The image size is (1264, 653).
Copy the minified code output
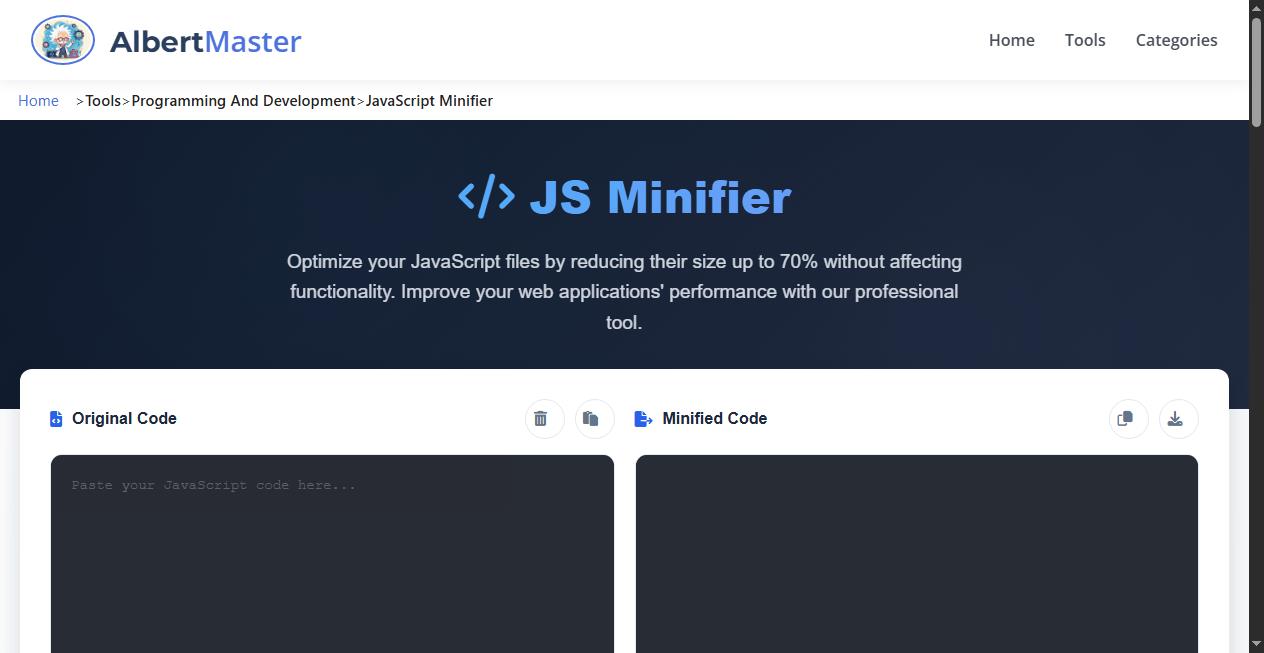(x=1127, y=418)
